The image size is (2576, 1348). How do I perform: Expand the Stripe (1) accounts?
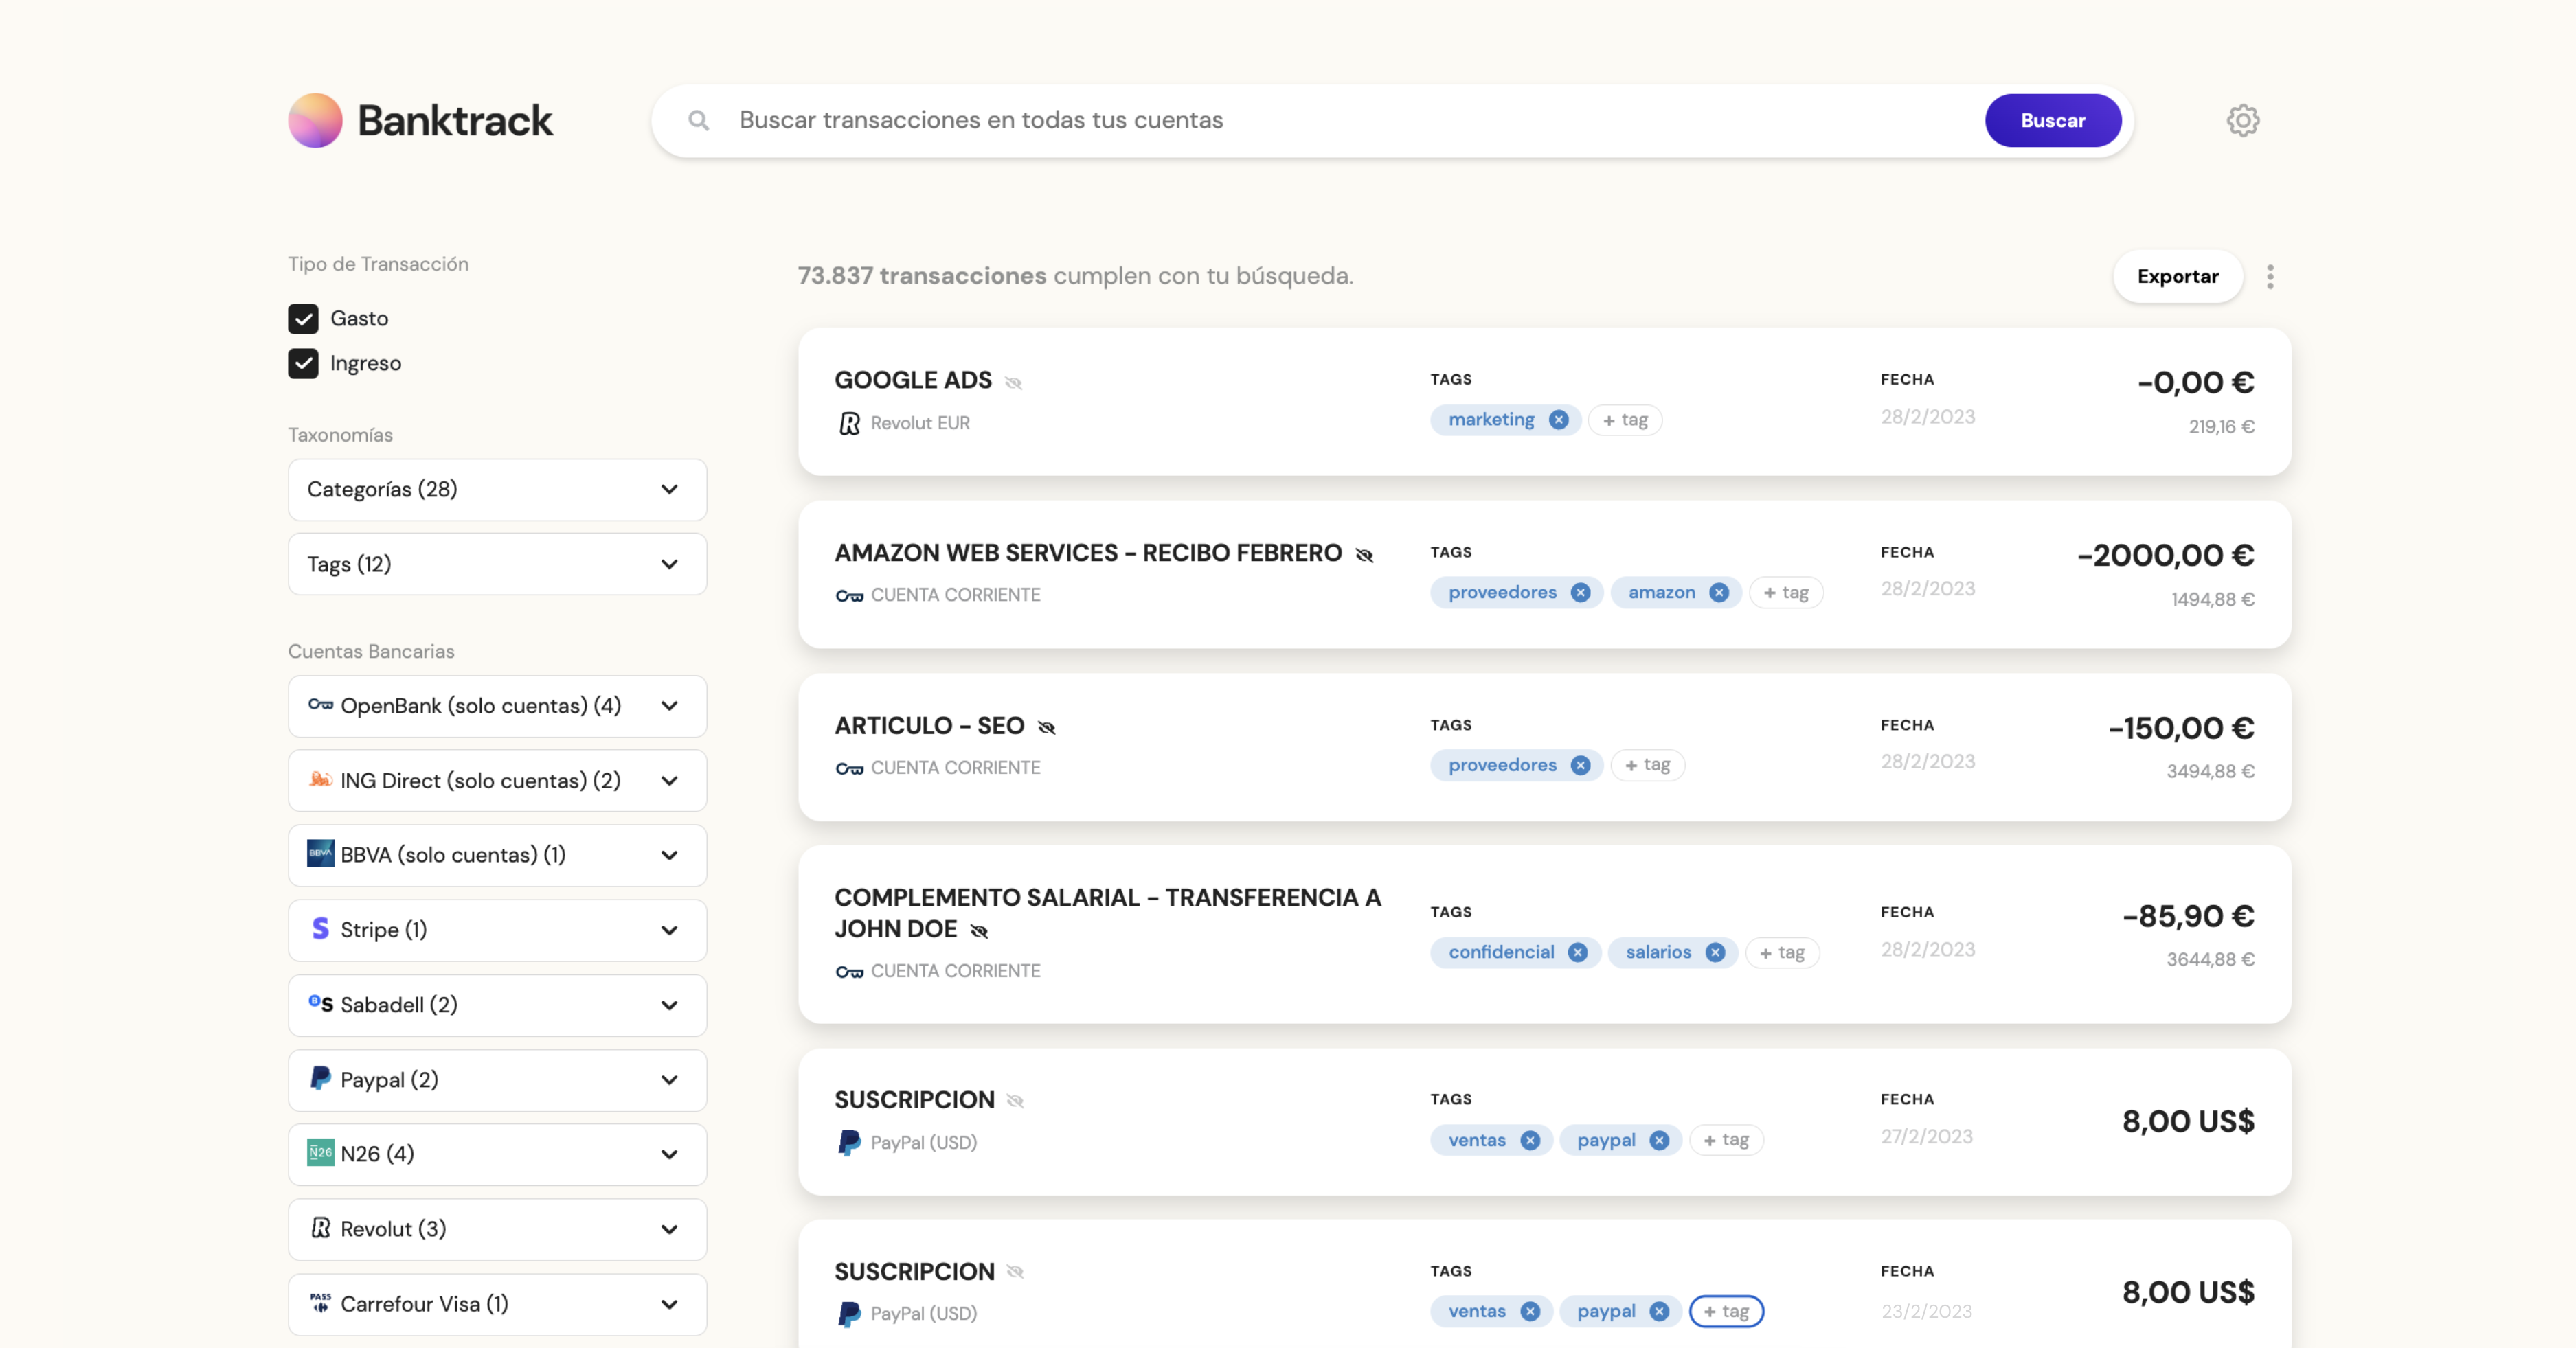[x=497, y=930]
